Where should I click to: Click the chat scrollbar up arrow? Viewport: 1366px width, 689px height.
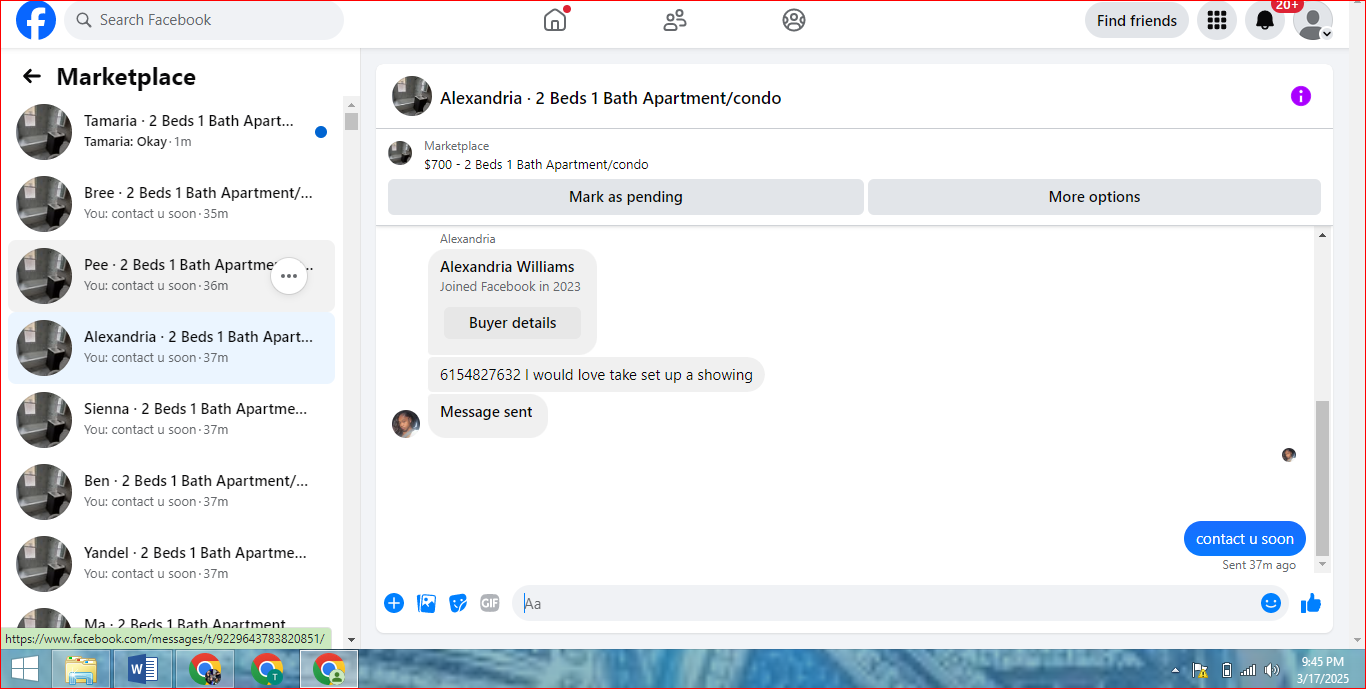1323,236
